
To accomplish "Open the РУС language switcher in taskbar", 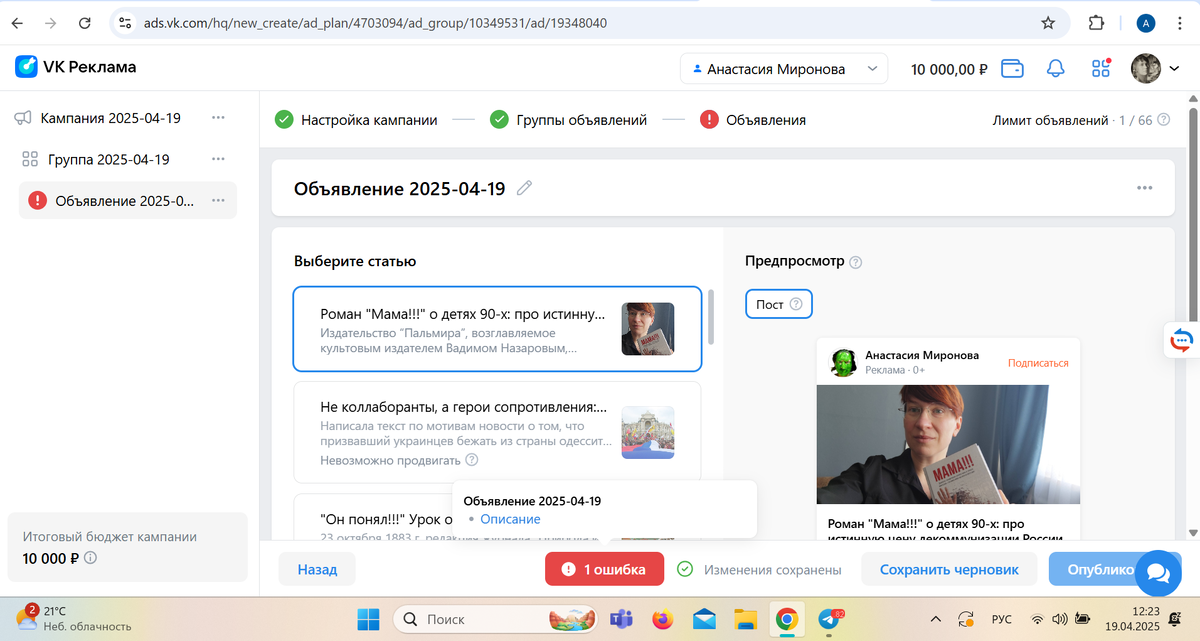I will click(x=1001, y=619).
